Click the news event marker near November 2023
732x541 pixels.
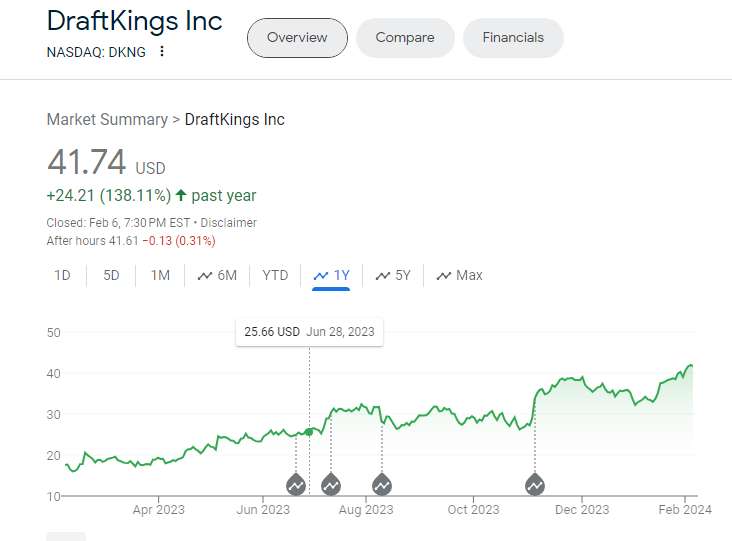[535, 485]
